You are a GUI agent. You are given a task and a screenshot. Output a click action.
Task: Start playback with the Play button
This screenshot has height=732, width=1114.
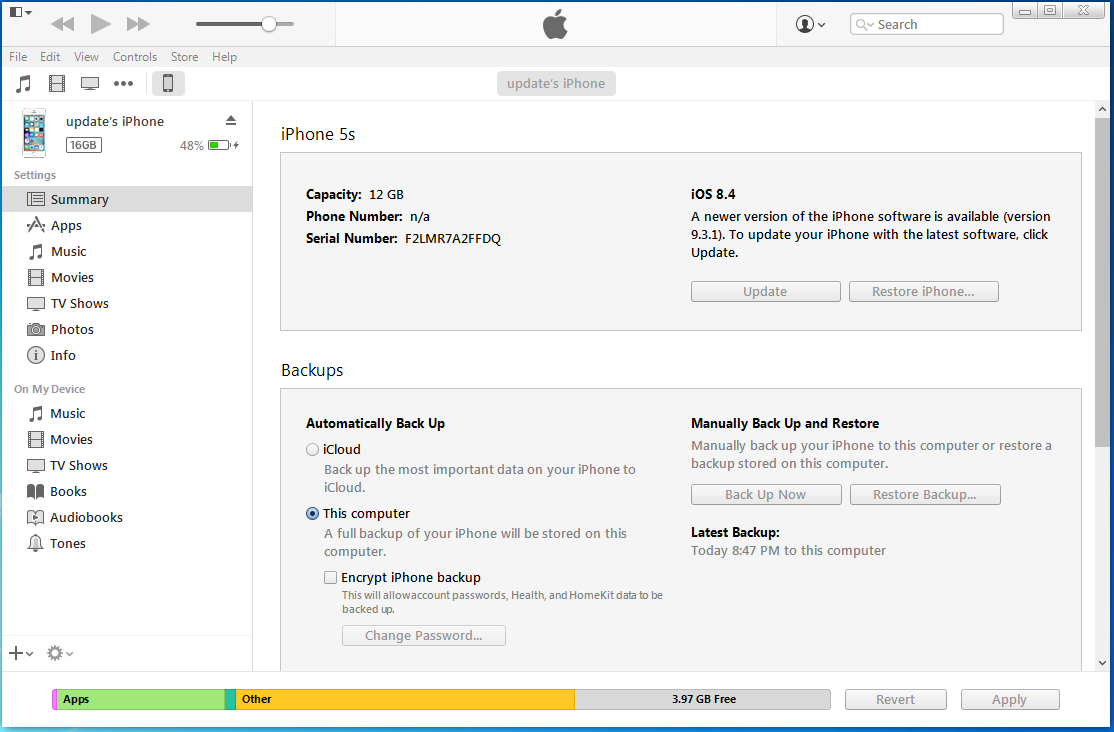pos(100,23)
